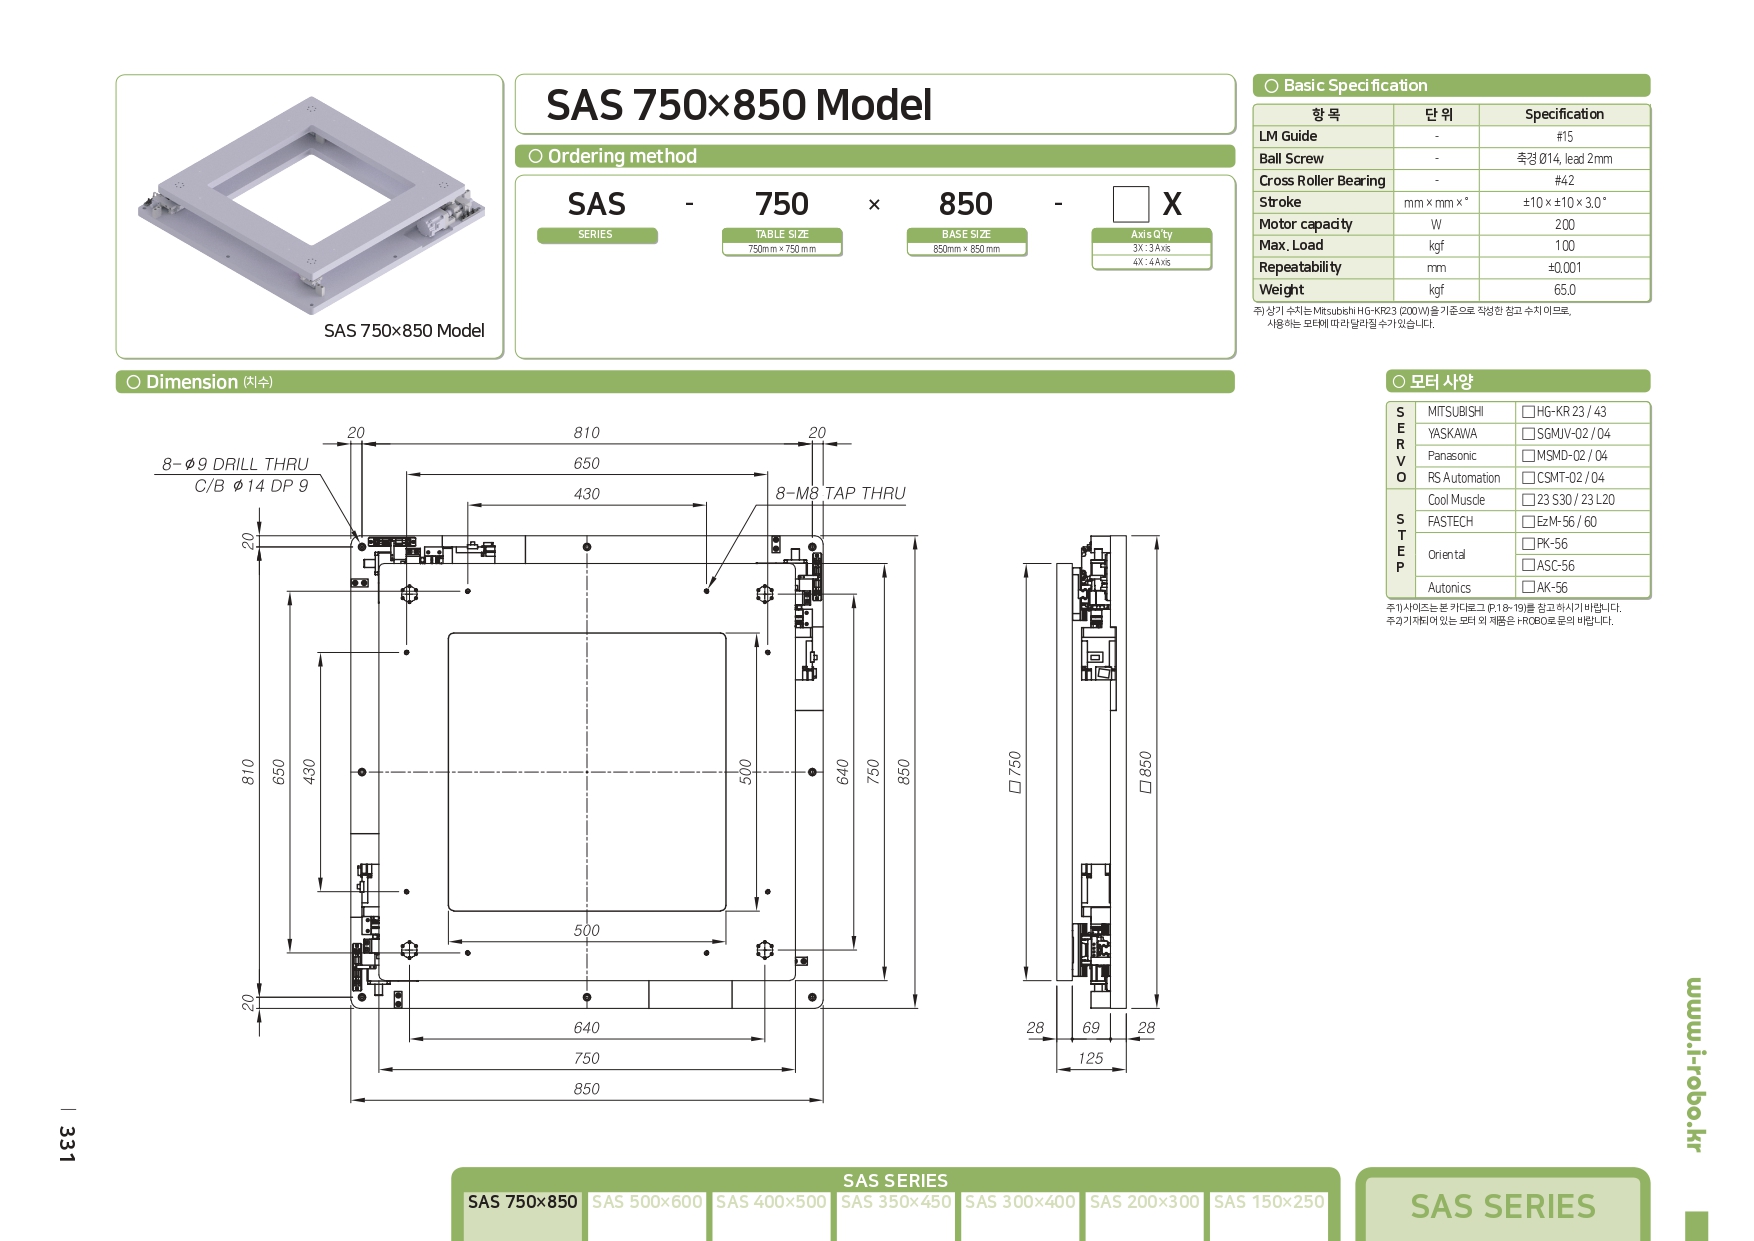Check the AK-56 Autonics box

1528,588
